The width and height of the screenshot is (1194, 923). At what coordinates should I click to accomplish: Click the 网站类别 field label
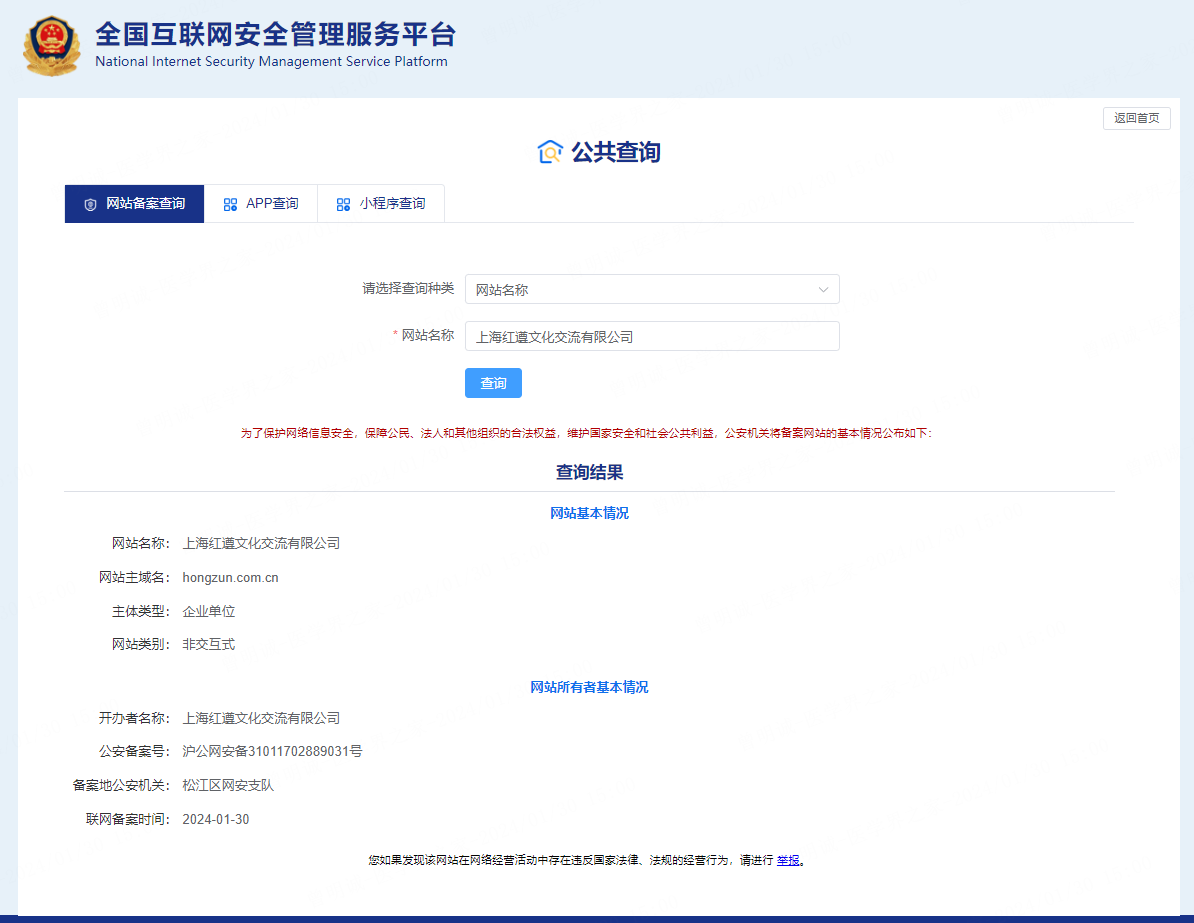pos(141,644)
